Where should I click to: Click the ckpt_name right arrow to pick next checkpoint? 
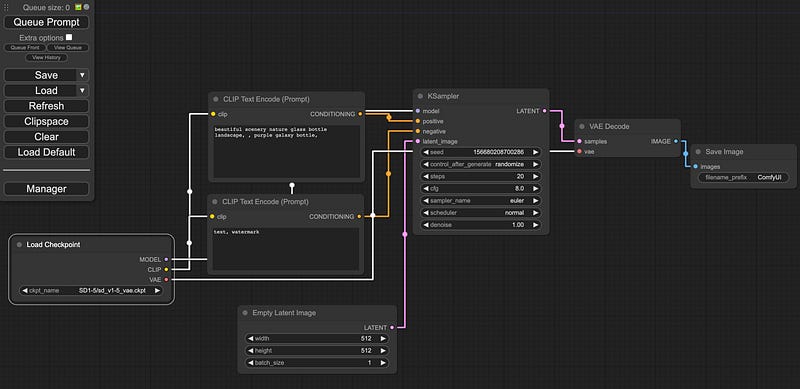(x=158, y=290)
